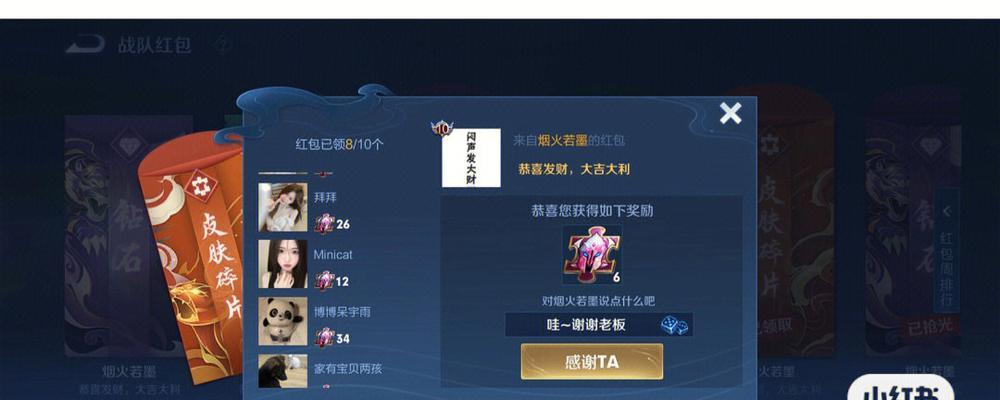1000x400 pixels.
Task: Click the back arrow beside 战队红包
Action: pyautogui.click(x=85, y=45)
